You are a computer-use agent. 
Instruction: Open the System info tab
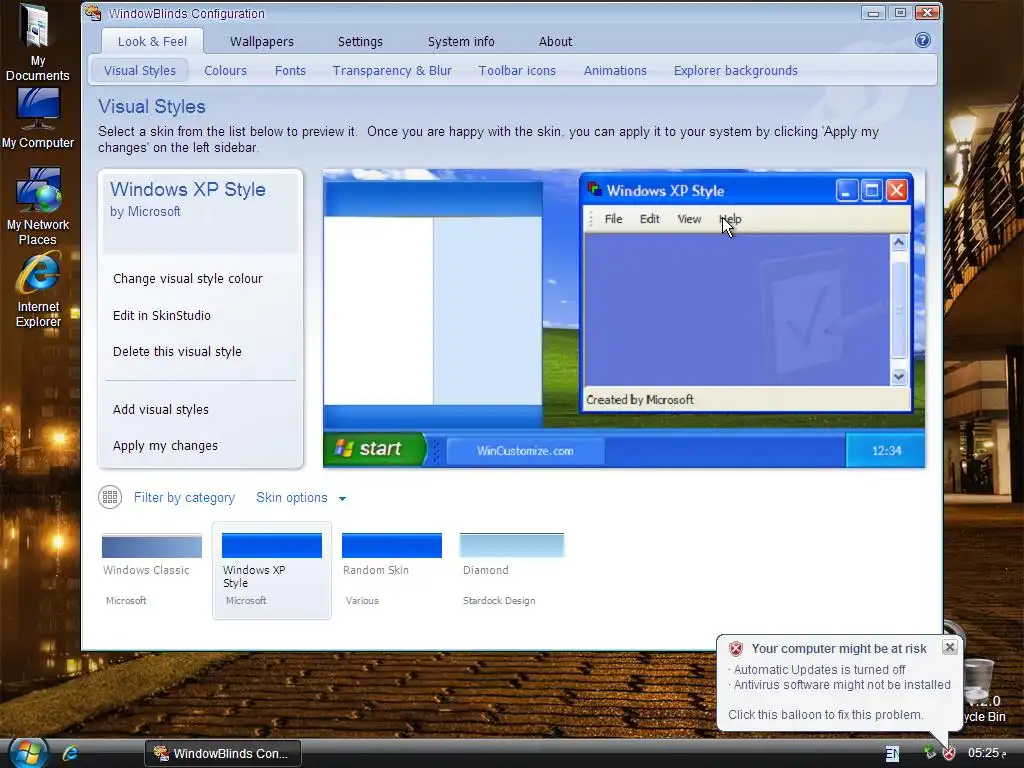click(461, 41)
